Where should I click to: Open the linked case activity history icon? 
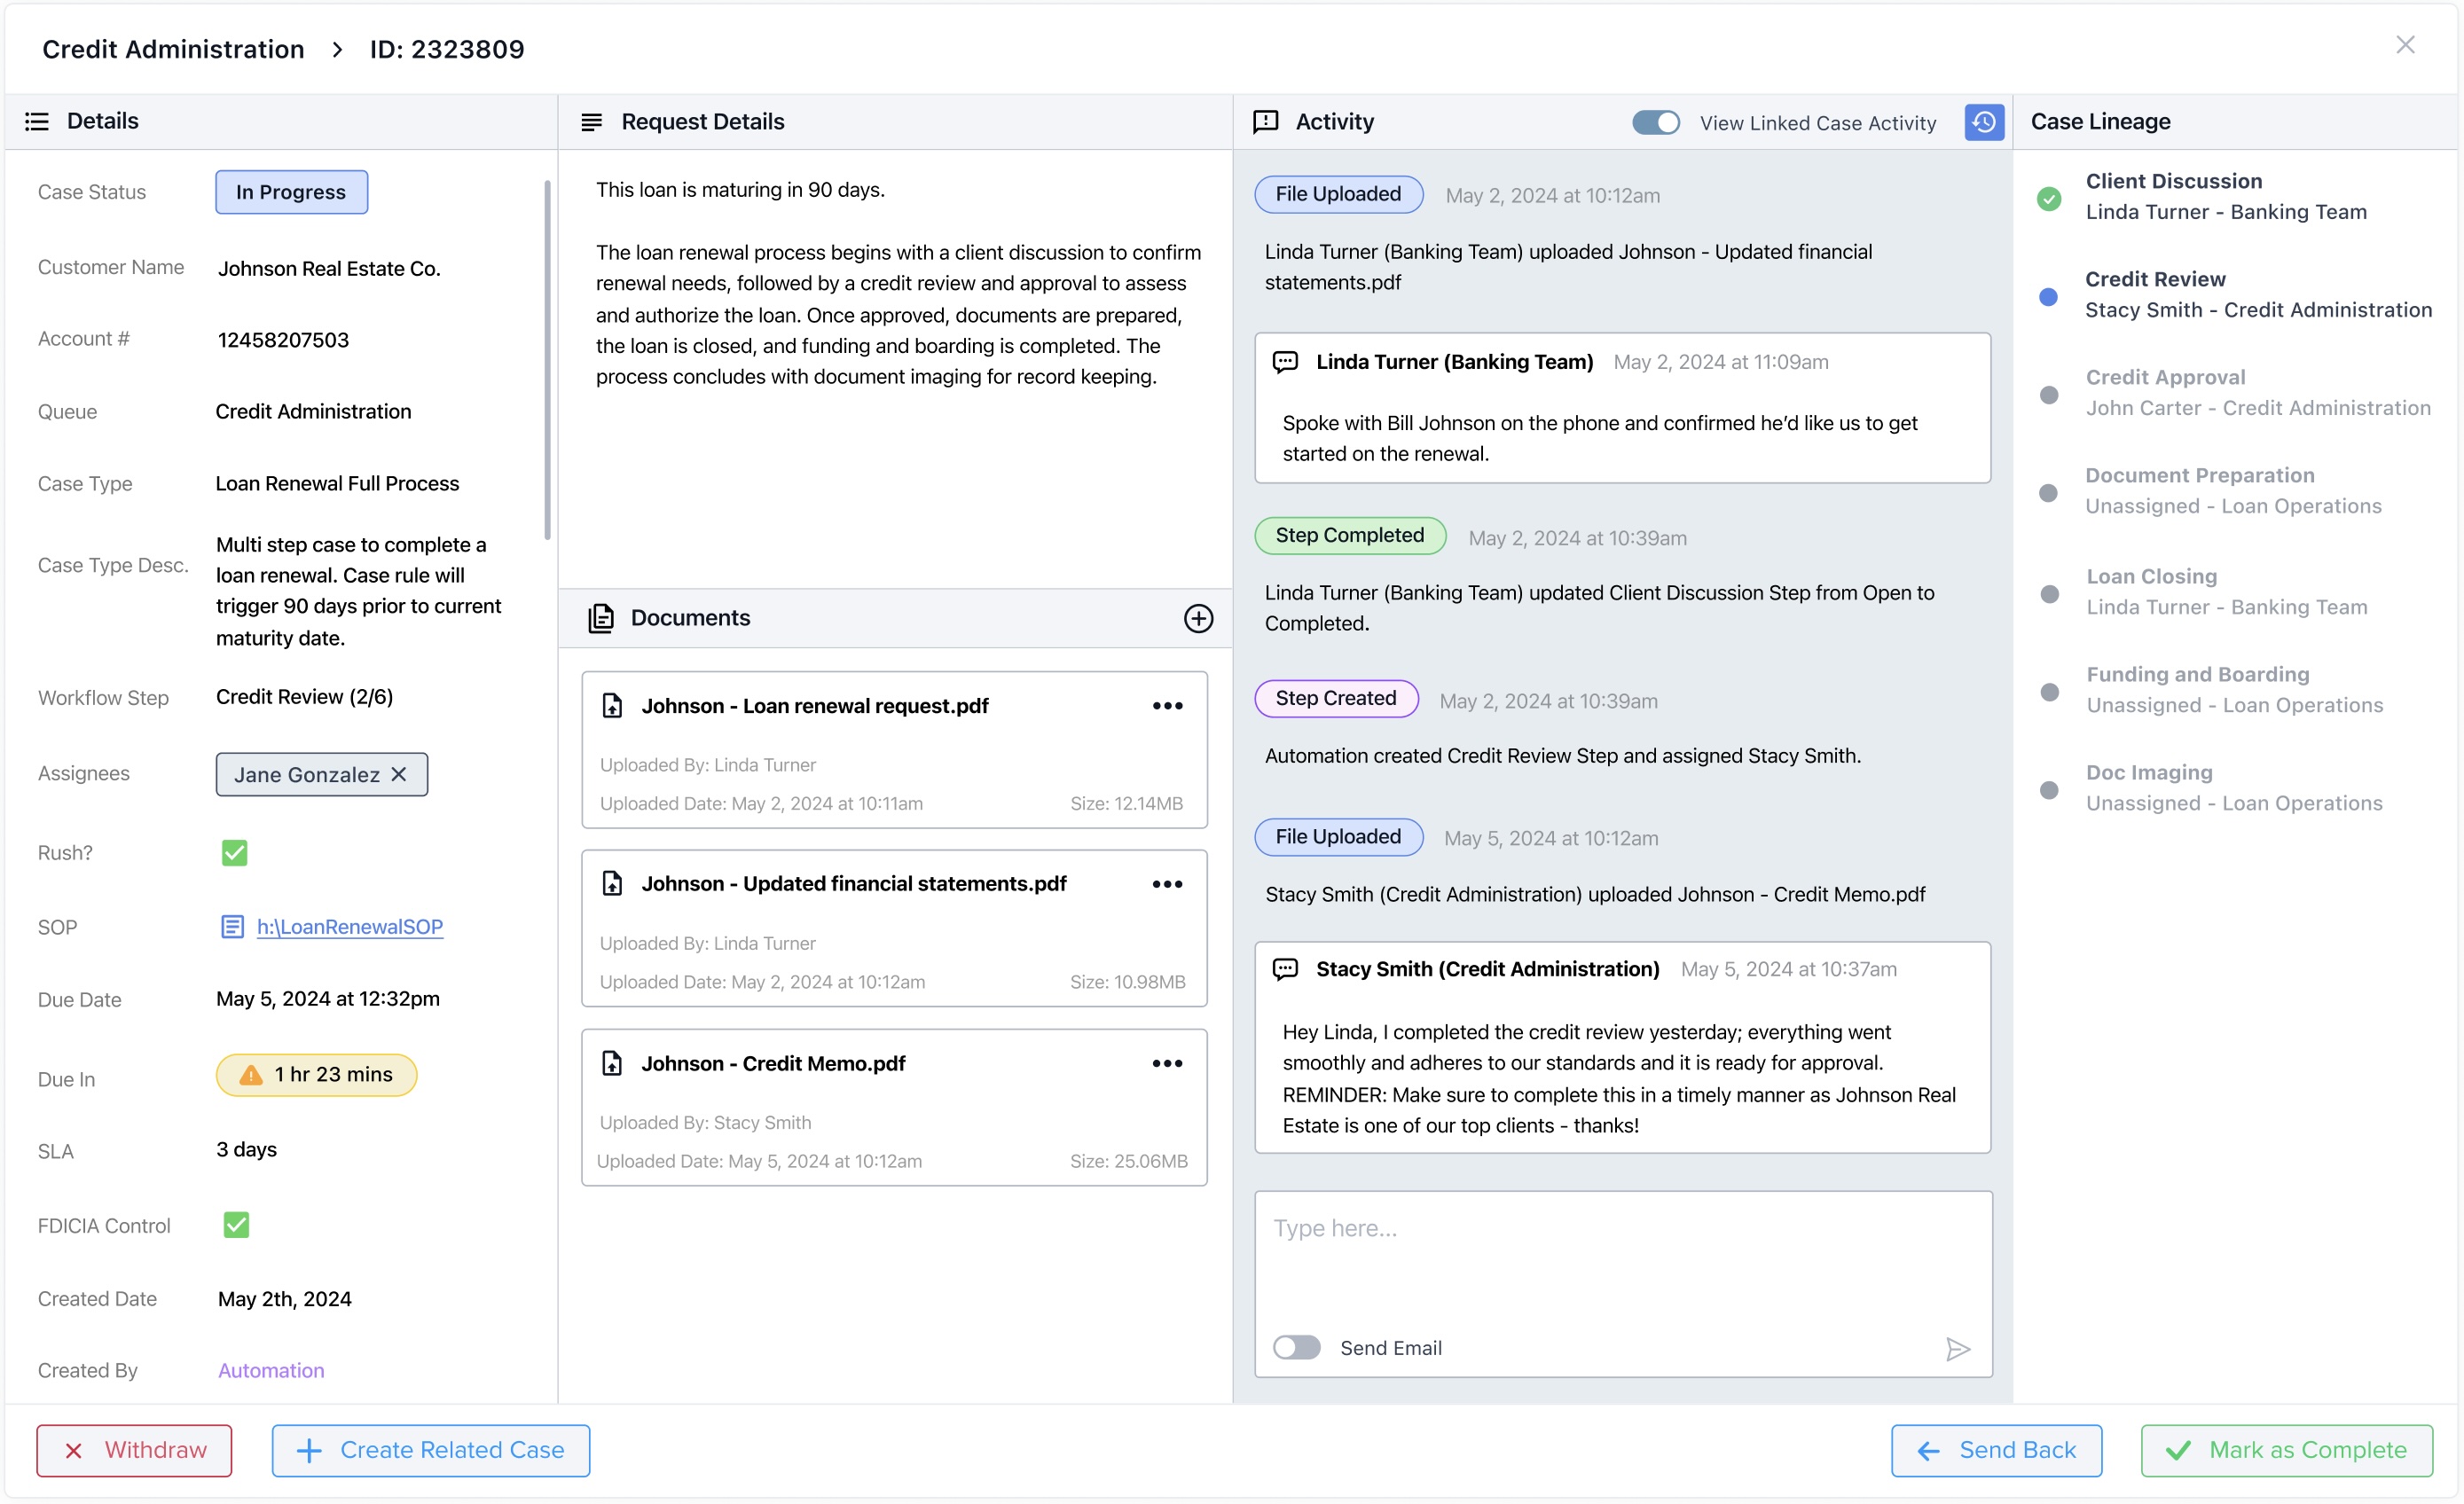(x=1983, y=122)
